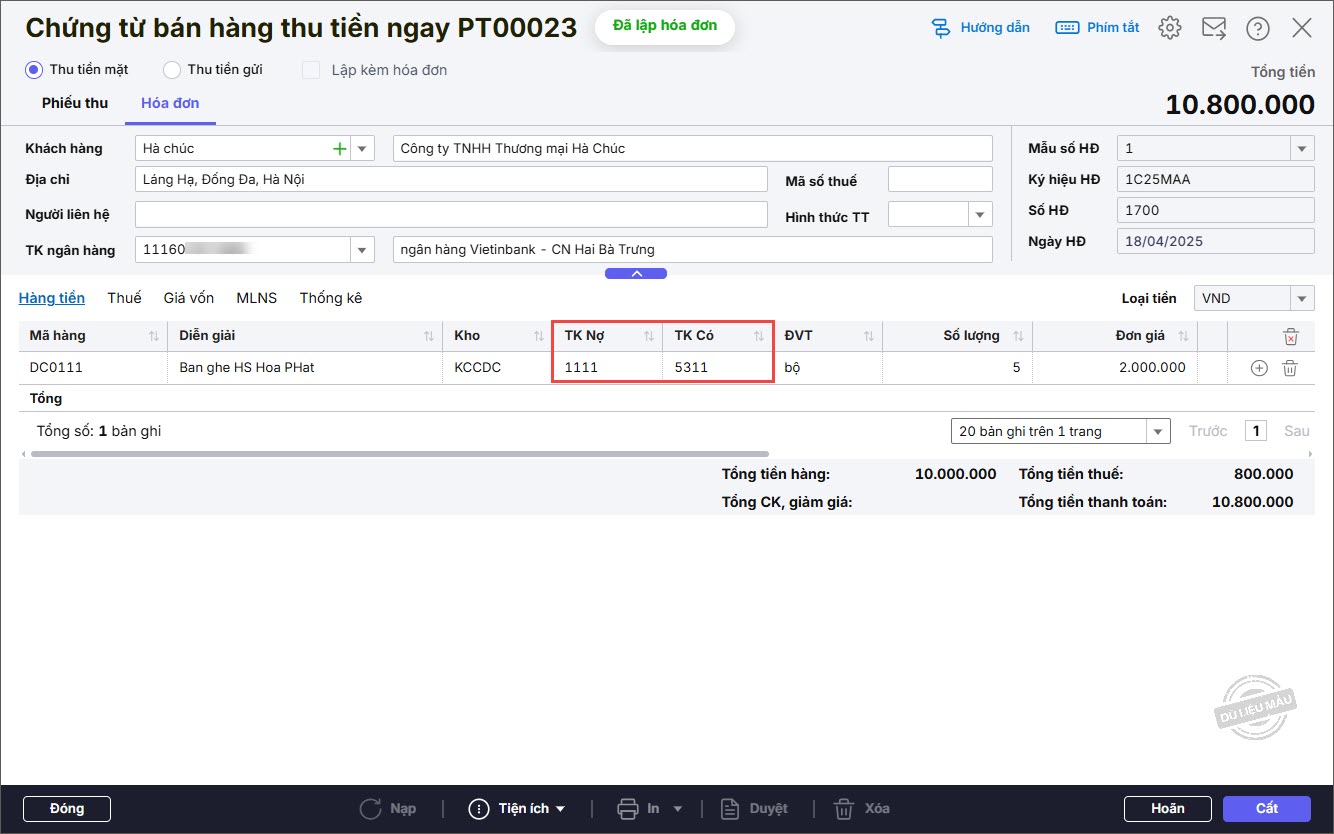Expand the Loại tiền VND dropdown
This screenshot has width=1334, height=834.
1302,298
